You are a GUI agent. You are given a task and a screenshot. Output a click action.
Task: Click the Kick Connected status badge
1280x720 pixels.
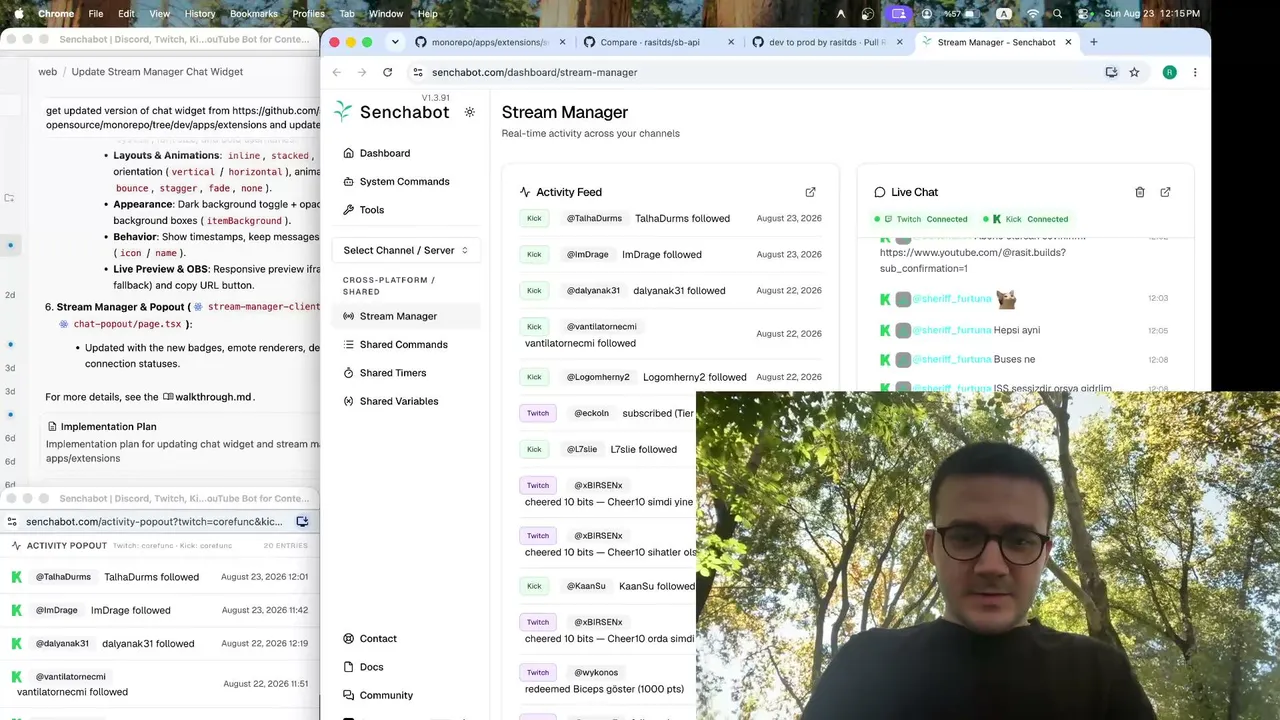tap(1026, 219)
